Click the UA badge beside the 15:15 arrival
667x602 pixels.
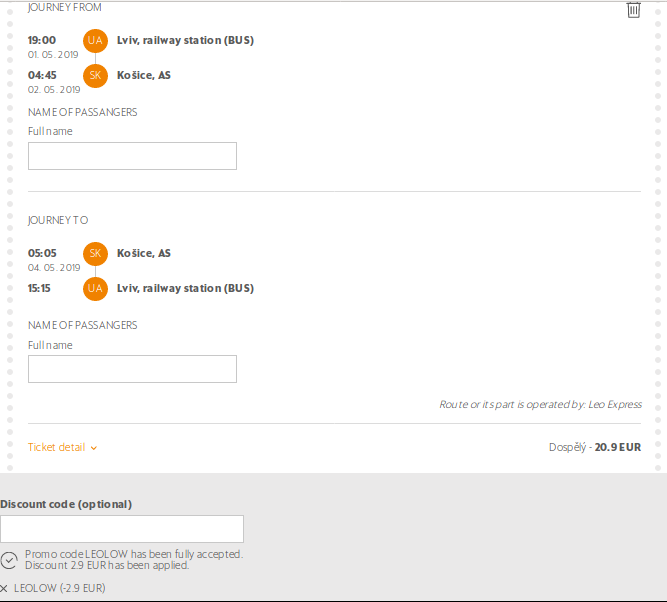pos(95,289)
